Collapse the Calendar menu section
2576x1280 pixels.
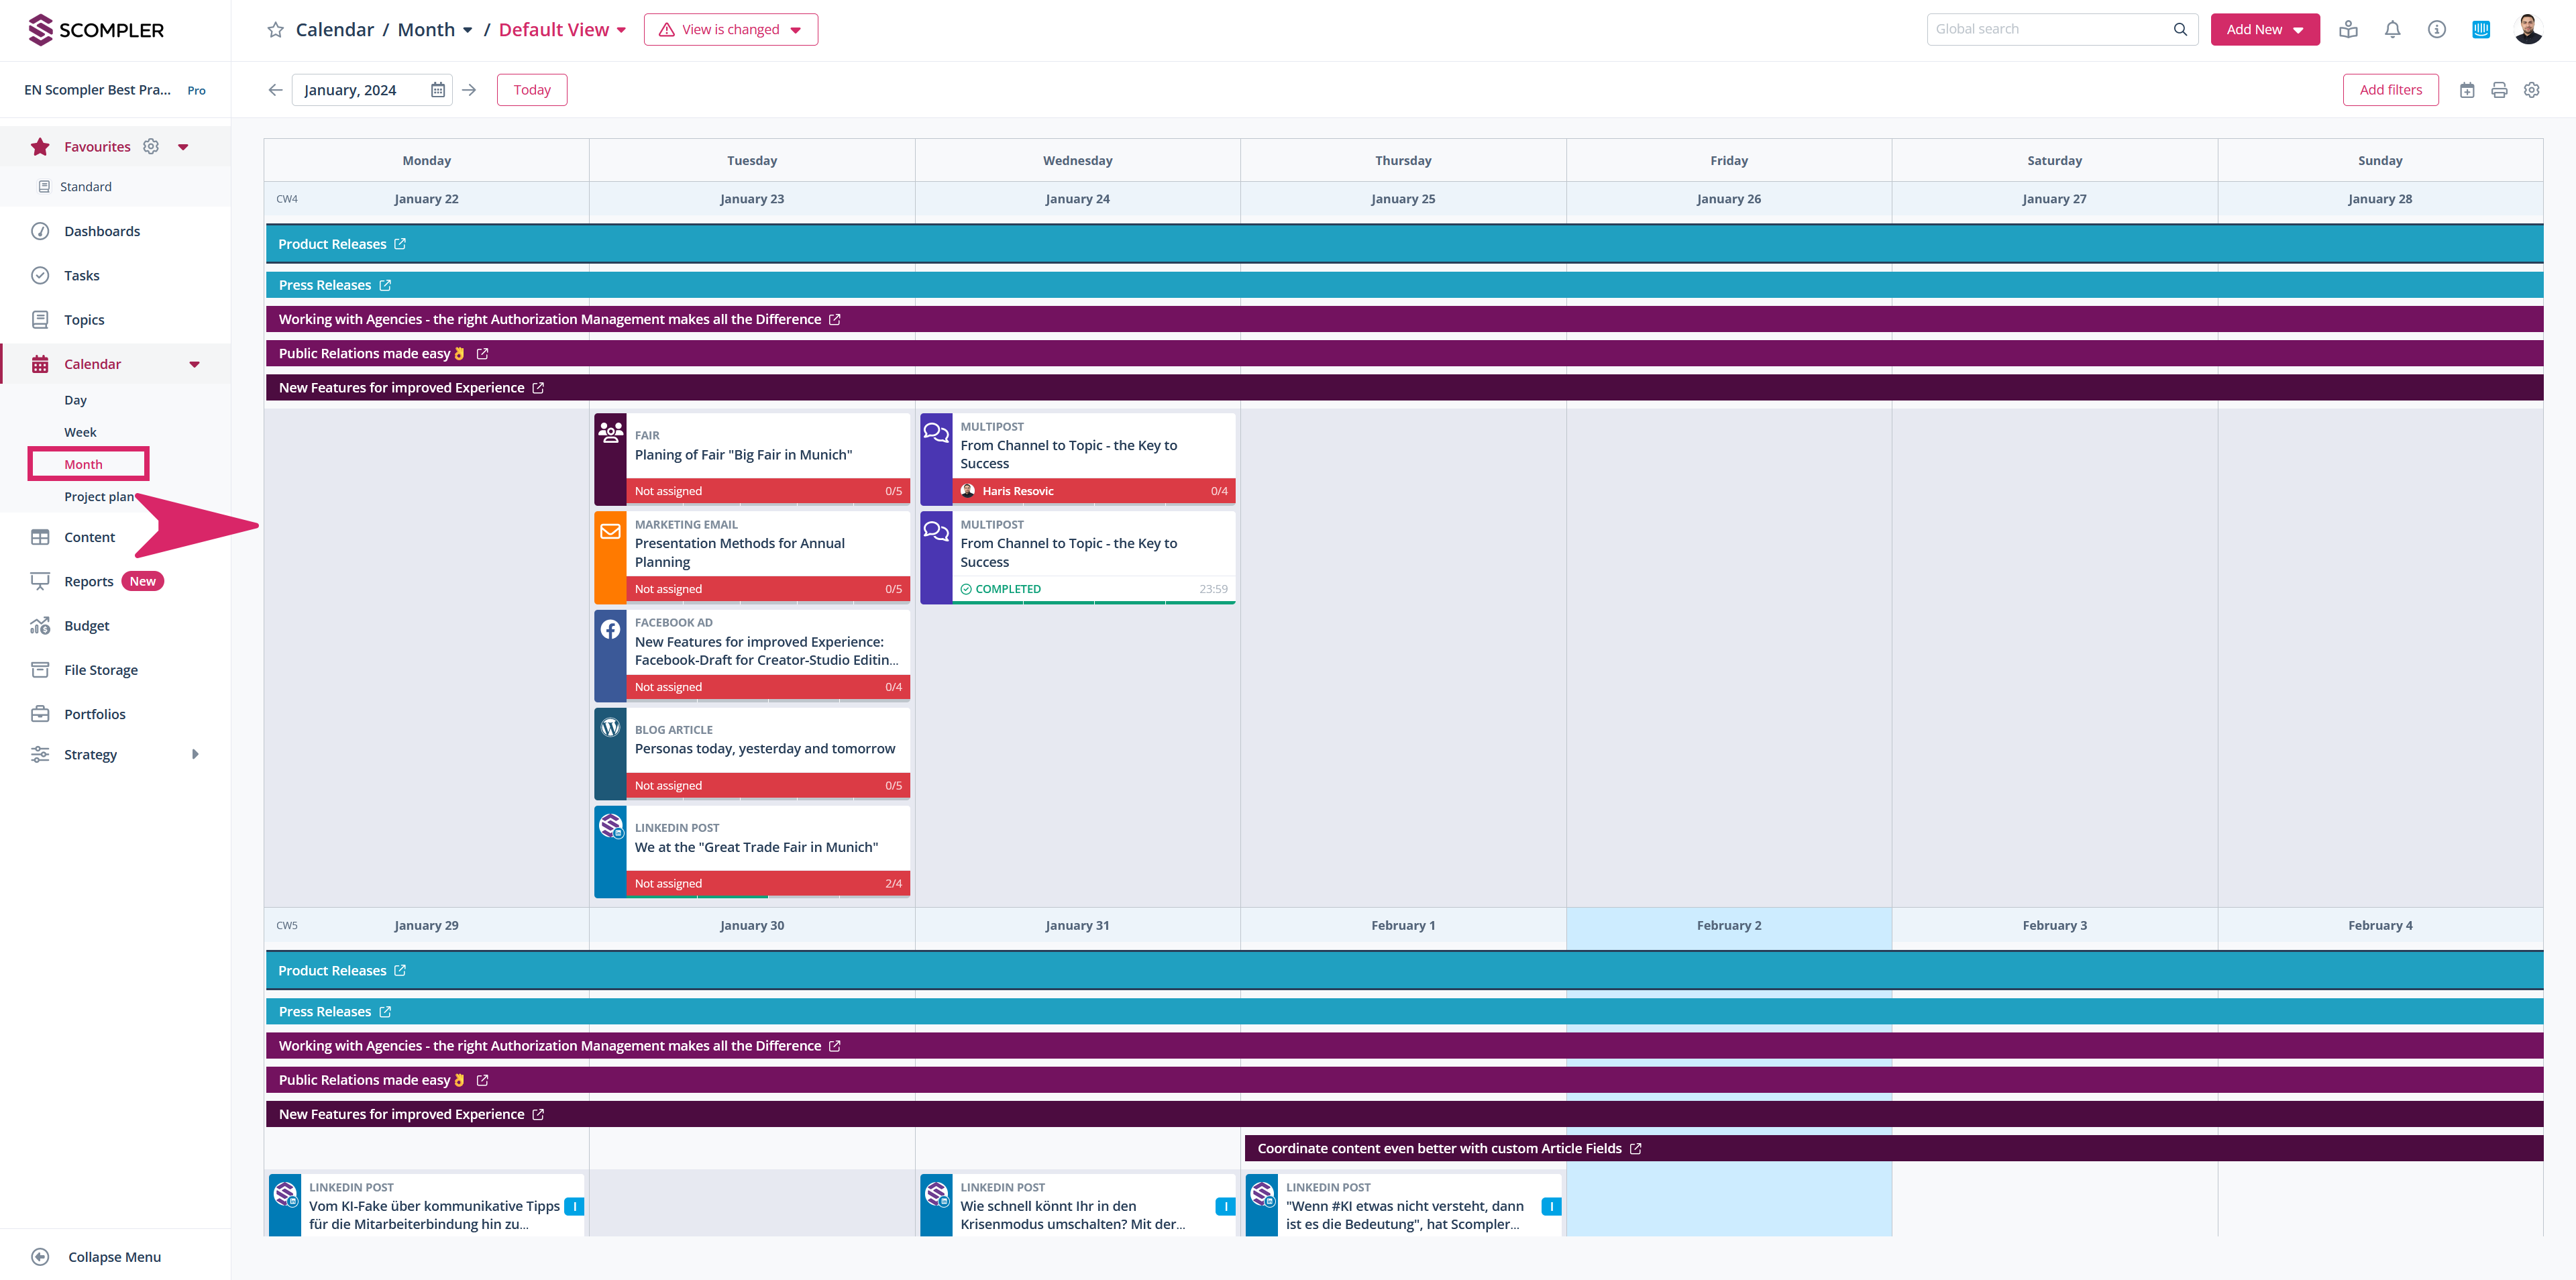(194, 364)
